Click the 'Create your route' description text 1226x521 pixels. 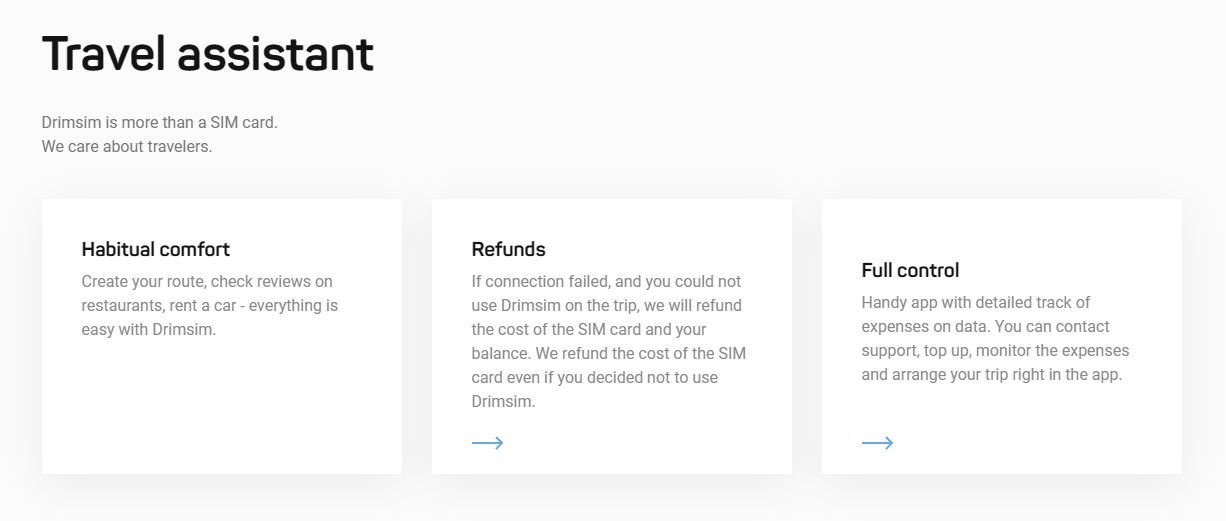click(207, 282)
